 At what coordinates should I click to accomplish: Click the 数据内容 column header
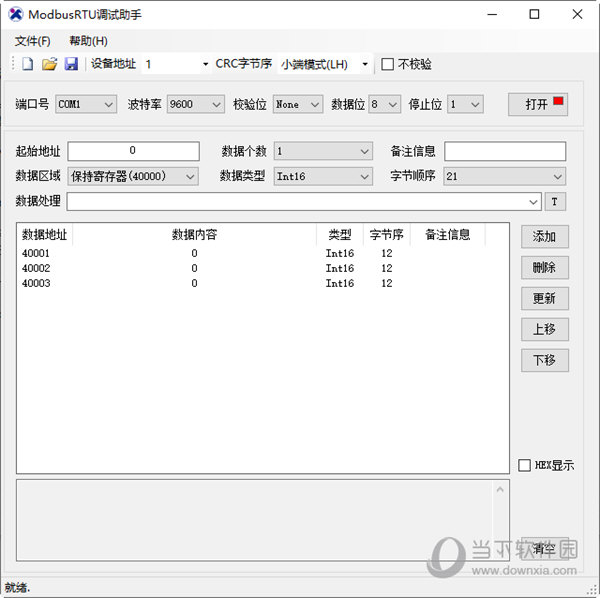(194, 234)
